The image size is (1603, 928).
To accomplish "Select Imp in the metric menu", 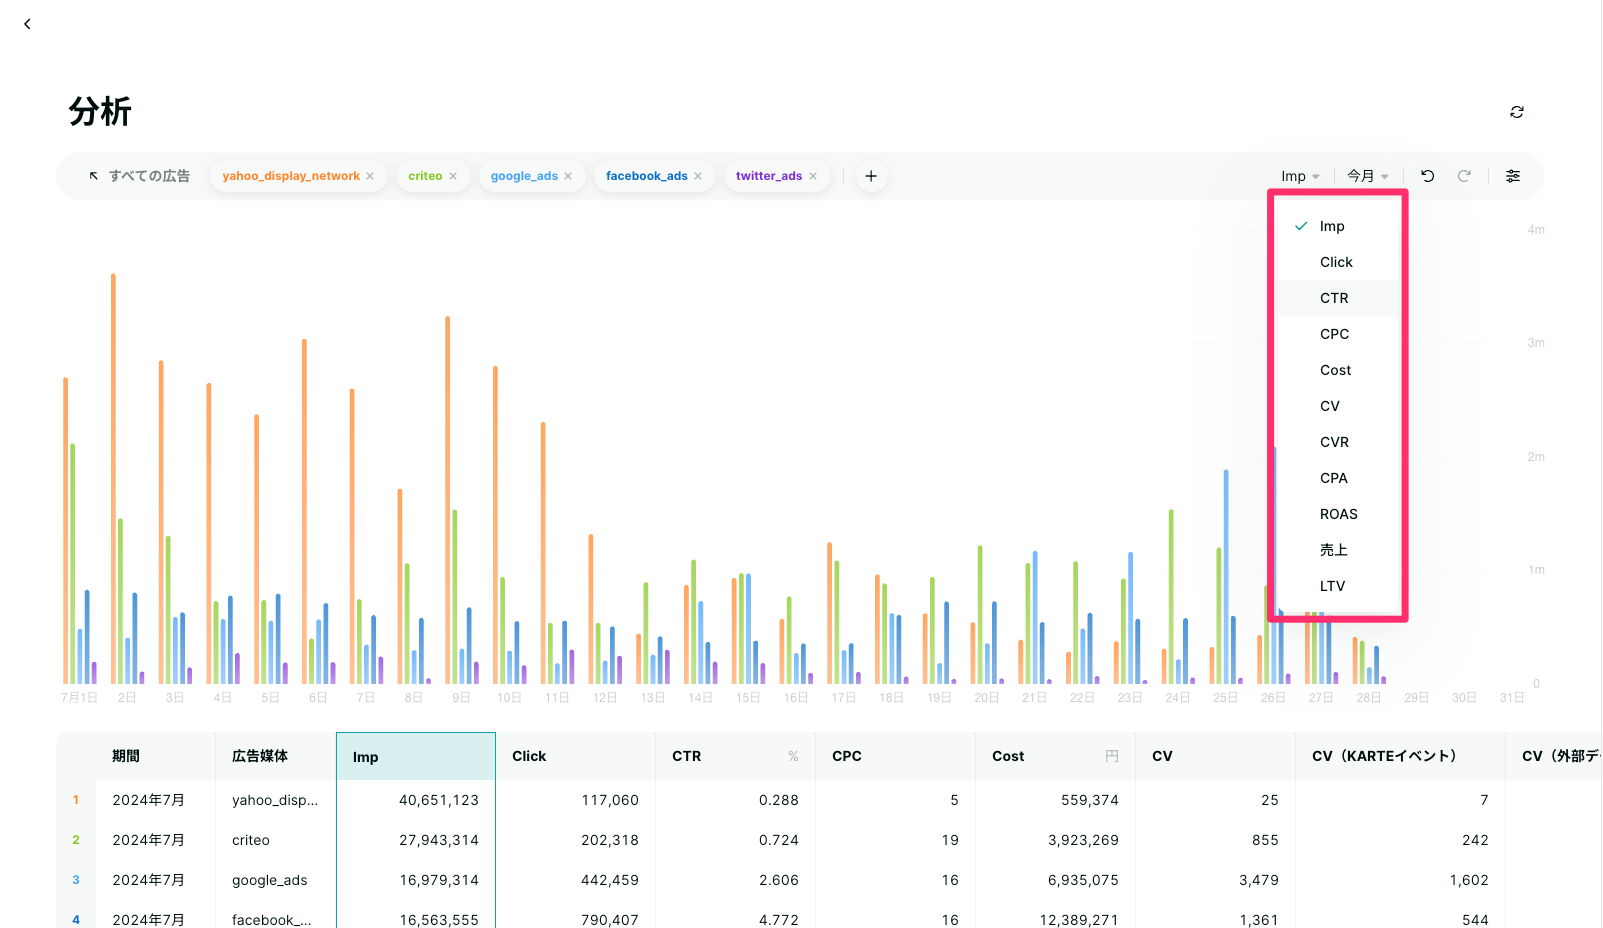I will point(1338,226).
